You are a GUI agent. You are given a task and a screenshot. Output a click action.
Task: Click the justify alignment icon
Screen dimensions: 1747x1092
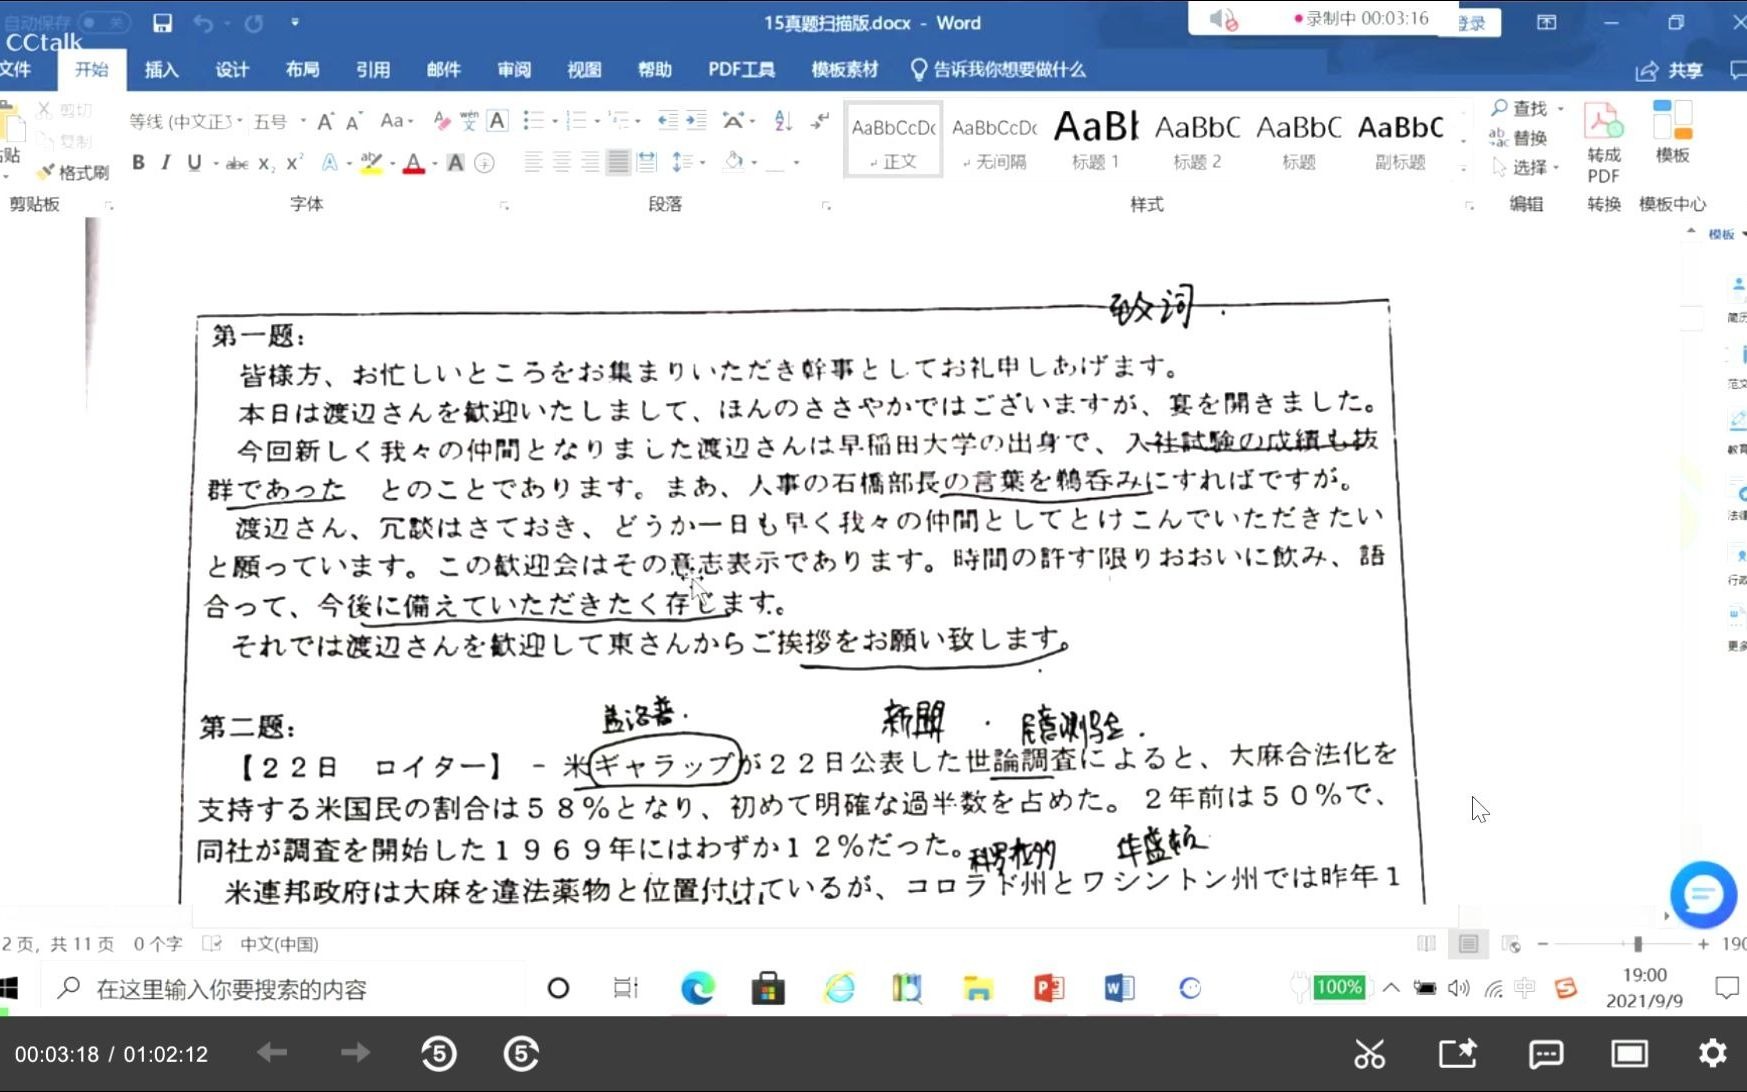tap(619, 162)
